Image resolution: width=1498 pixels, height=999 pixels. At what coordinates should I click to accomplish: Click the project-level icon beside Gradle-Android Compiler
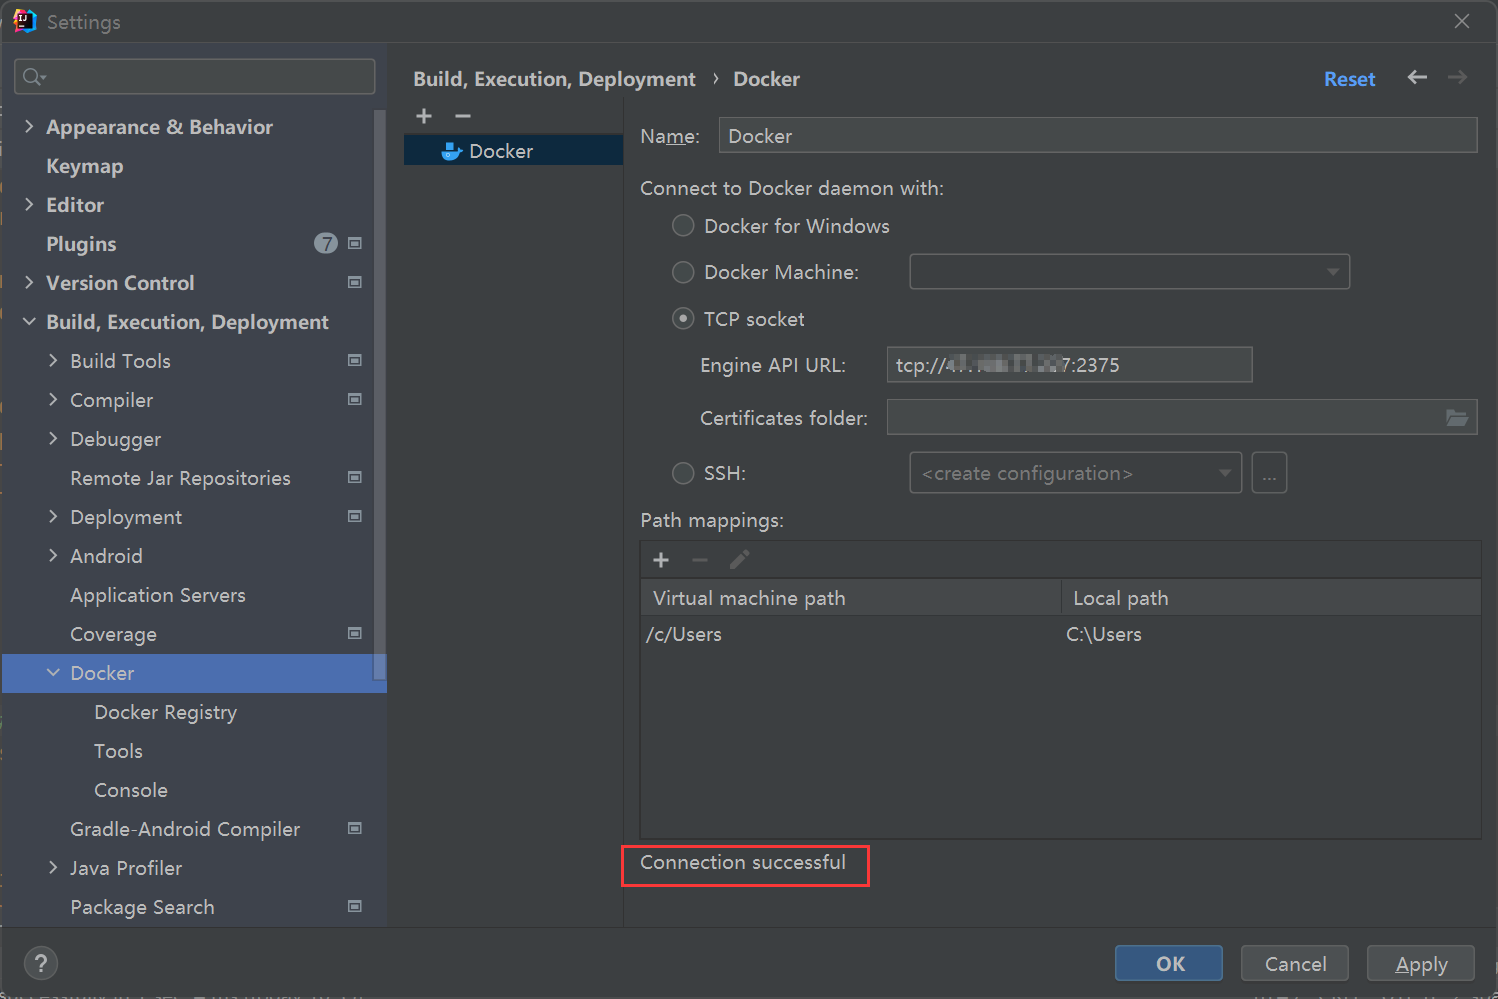[x=354, y=828]
